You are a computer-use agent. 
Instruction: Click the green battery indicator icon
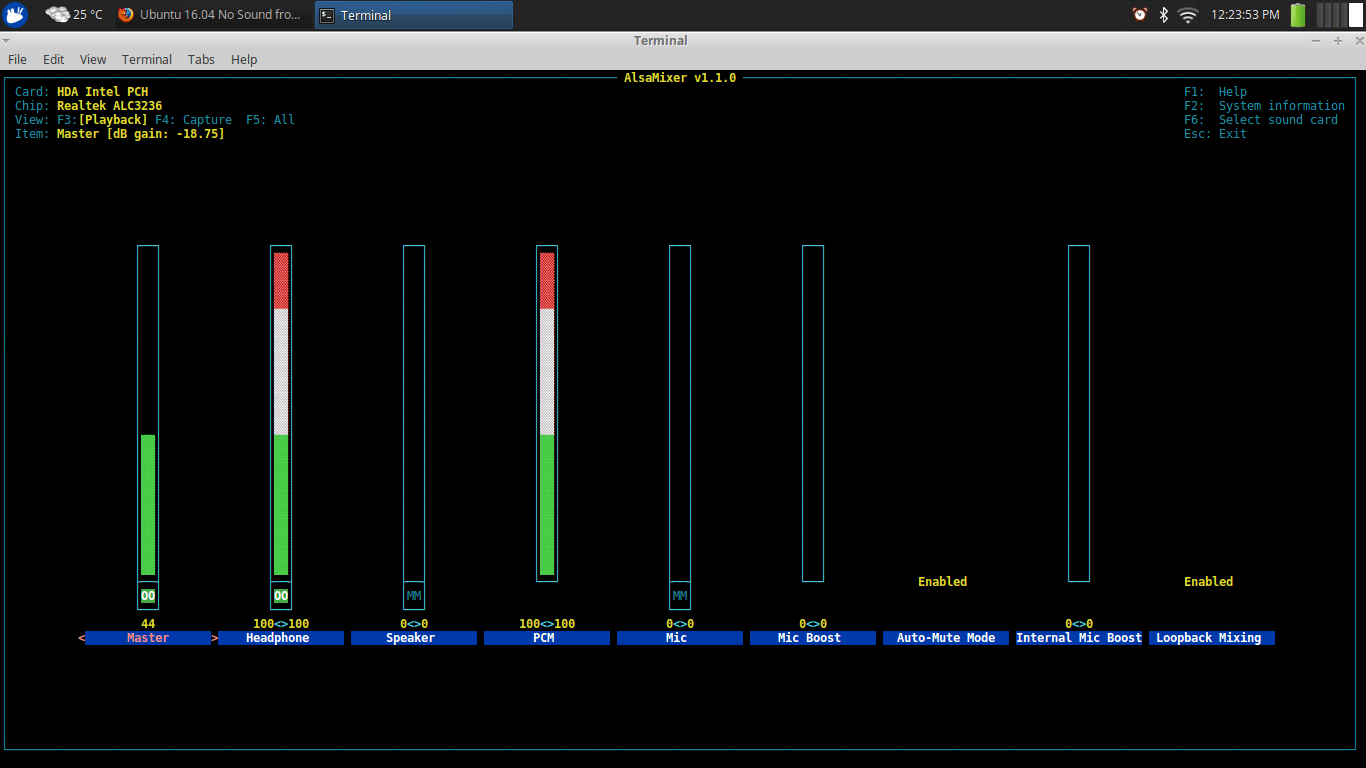pos(1297,14)
